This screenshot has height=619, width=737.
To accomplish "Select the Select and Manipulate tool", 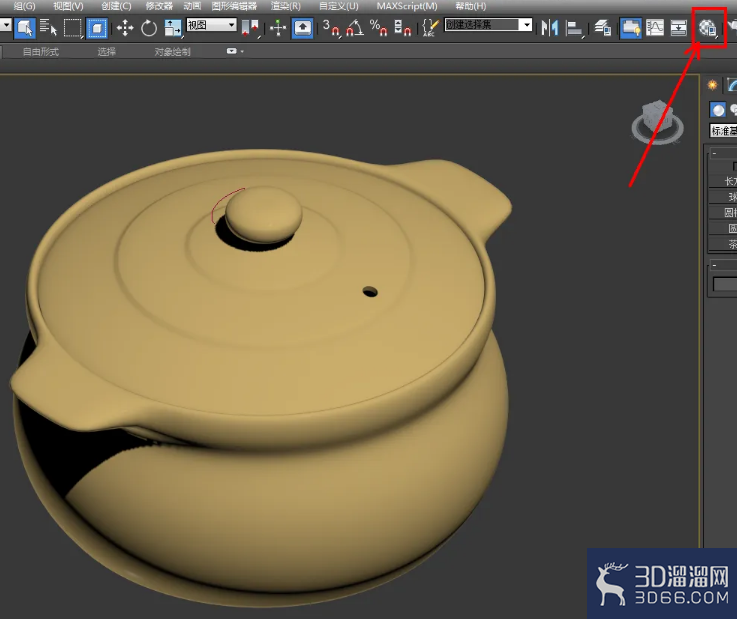I will 278,28.
